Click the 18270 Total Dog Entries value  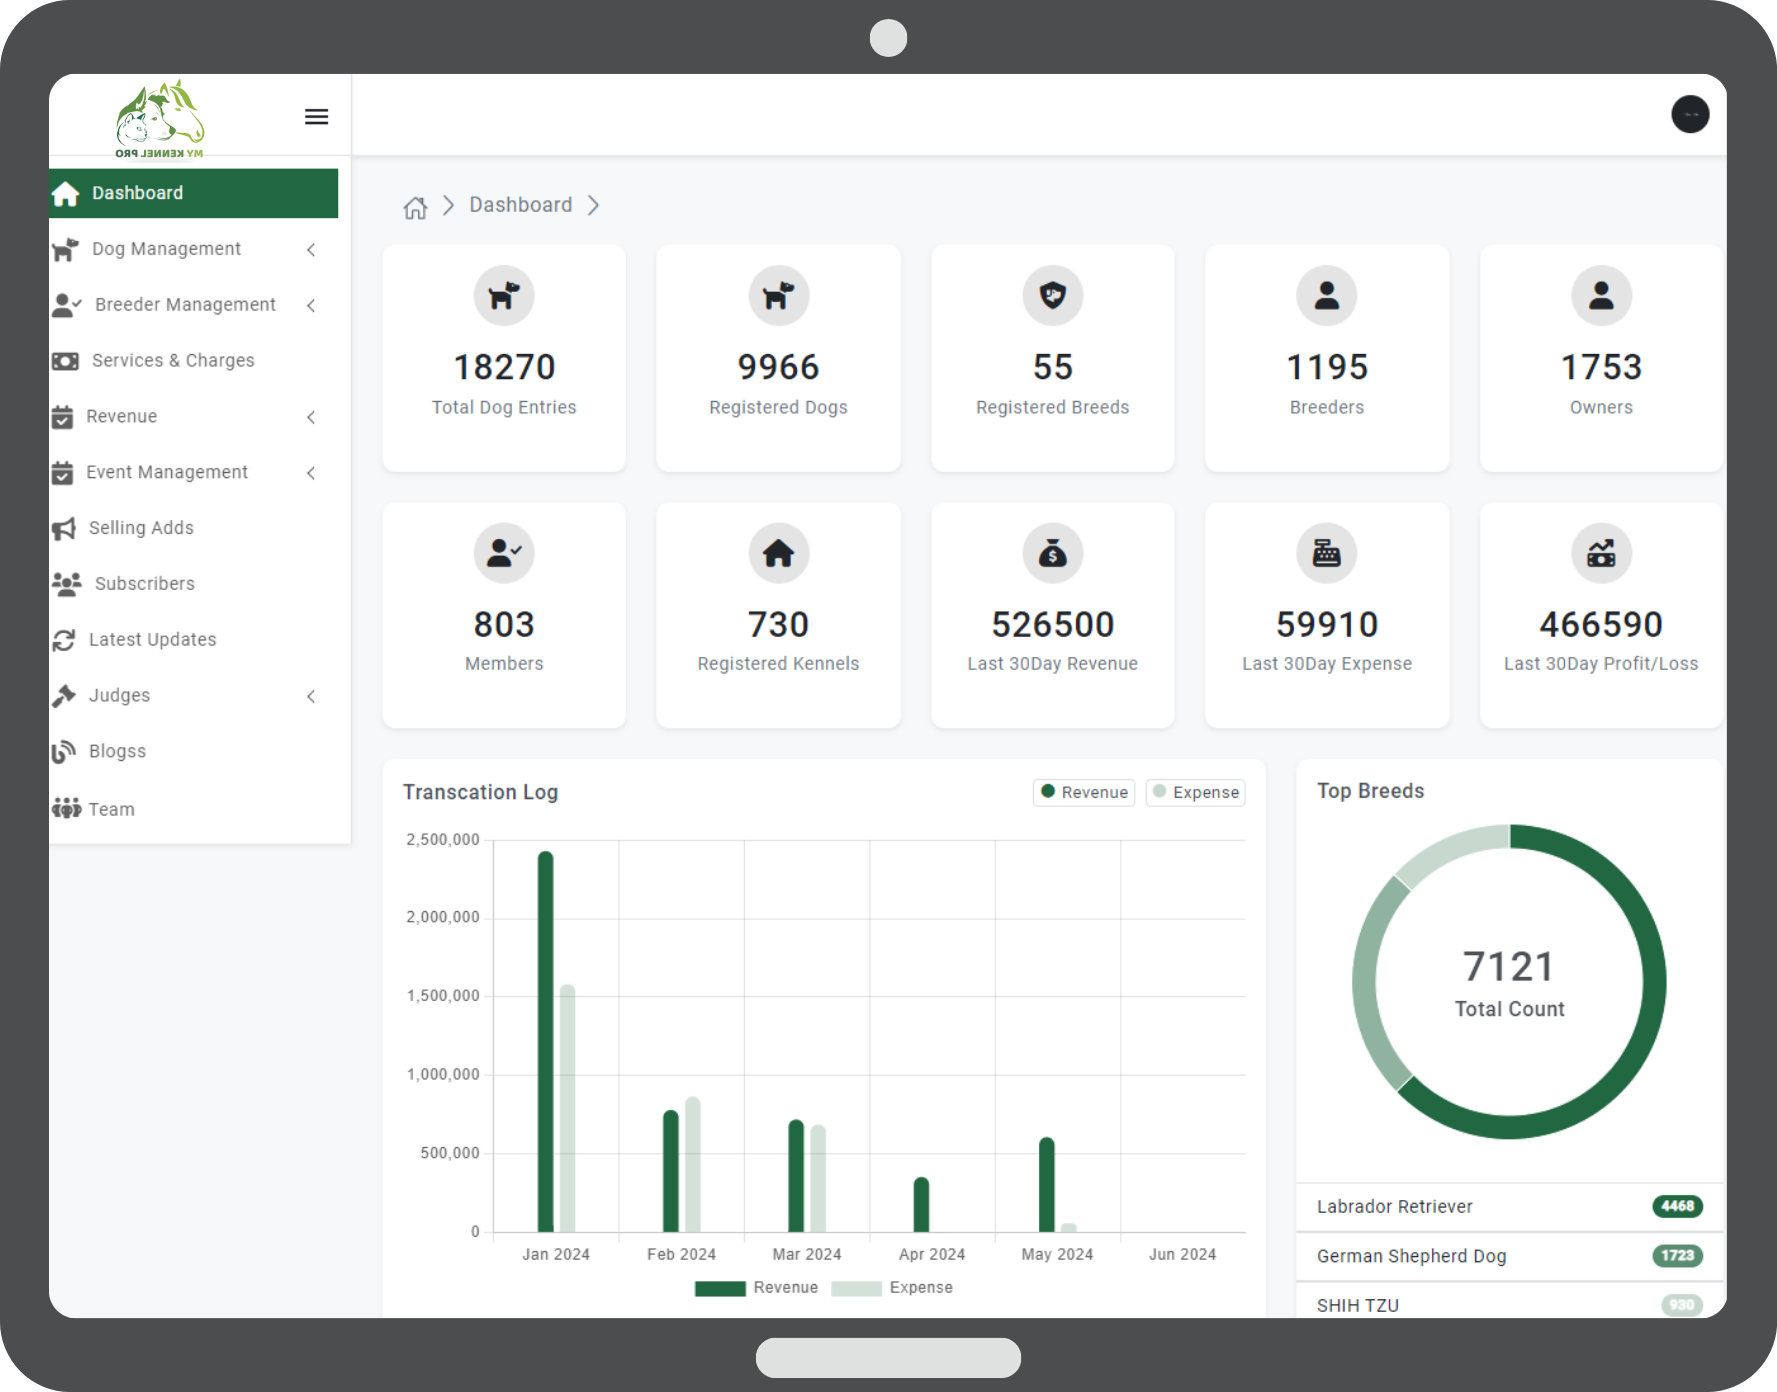(x=504, y=367)
